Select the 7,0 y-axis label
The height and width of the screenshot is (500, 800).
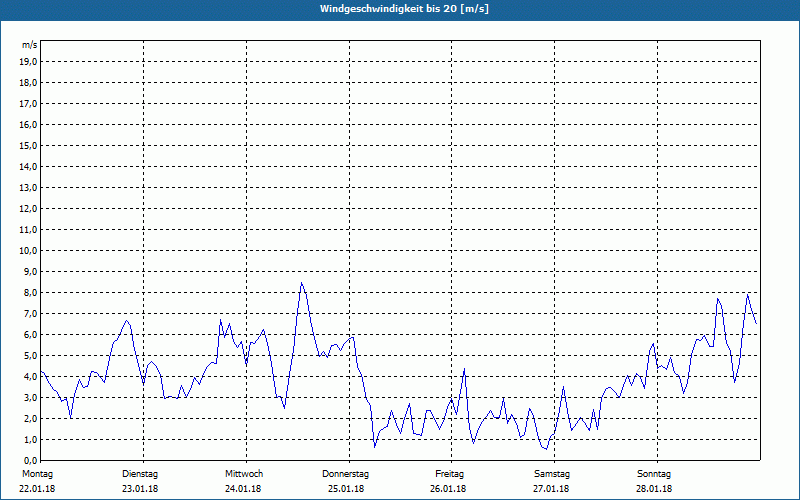(x=30, y=313)
